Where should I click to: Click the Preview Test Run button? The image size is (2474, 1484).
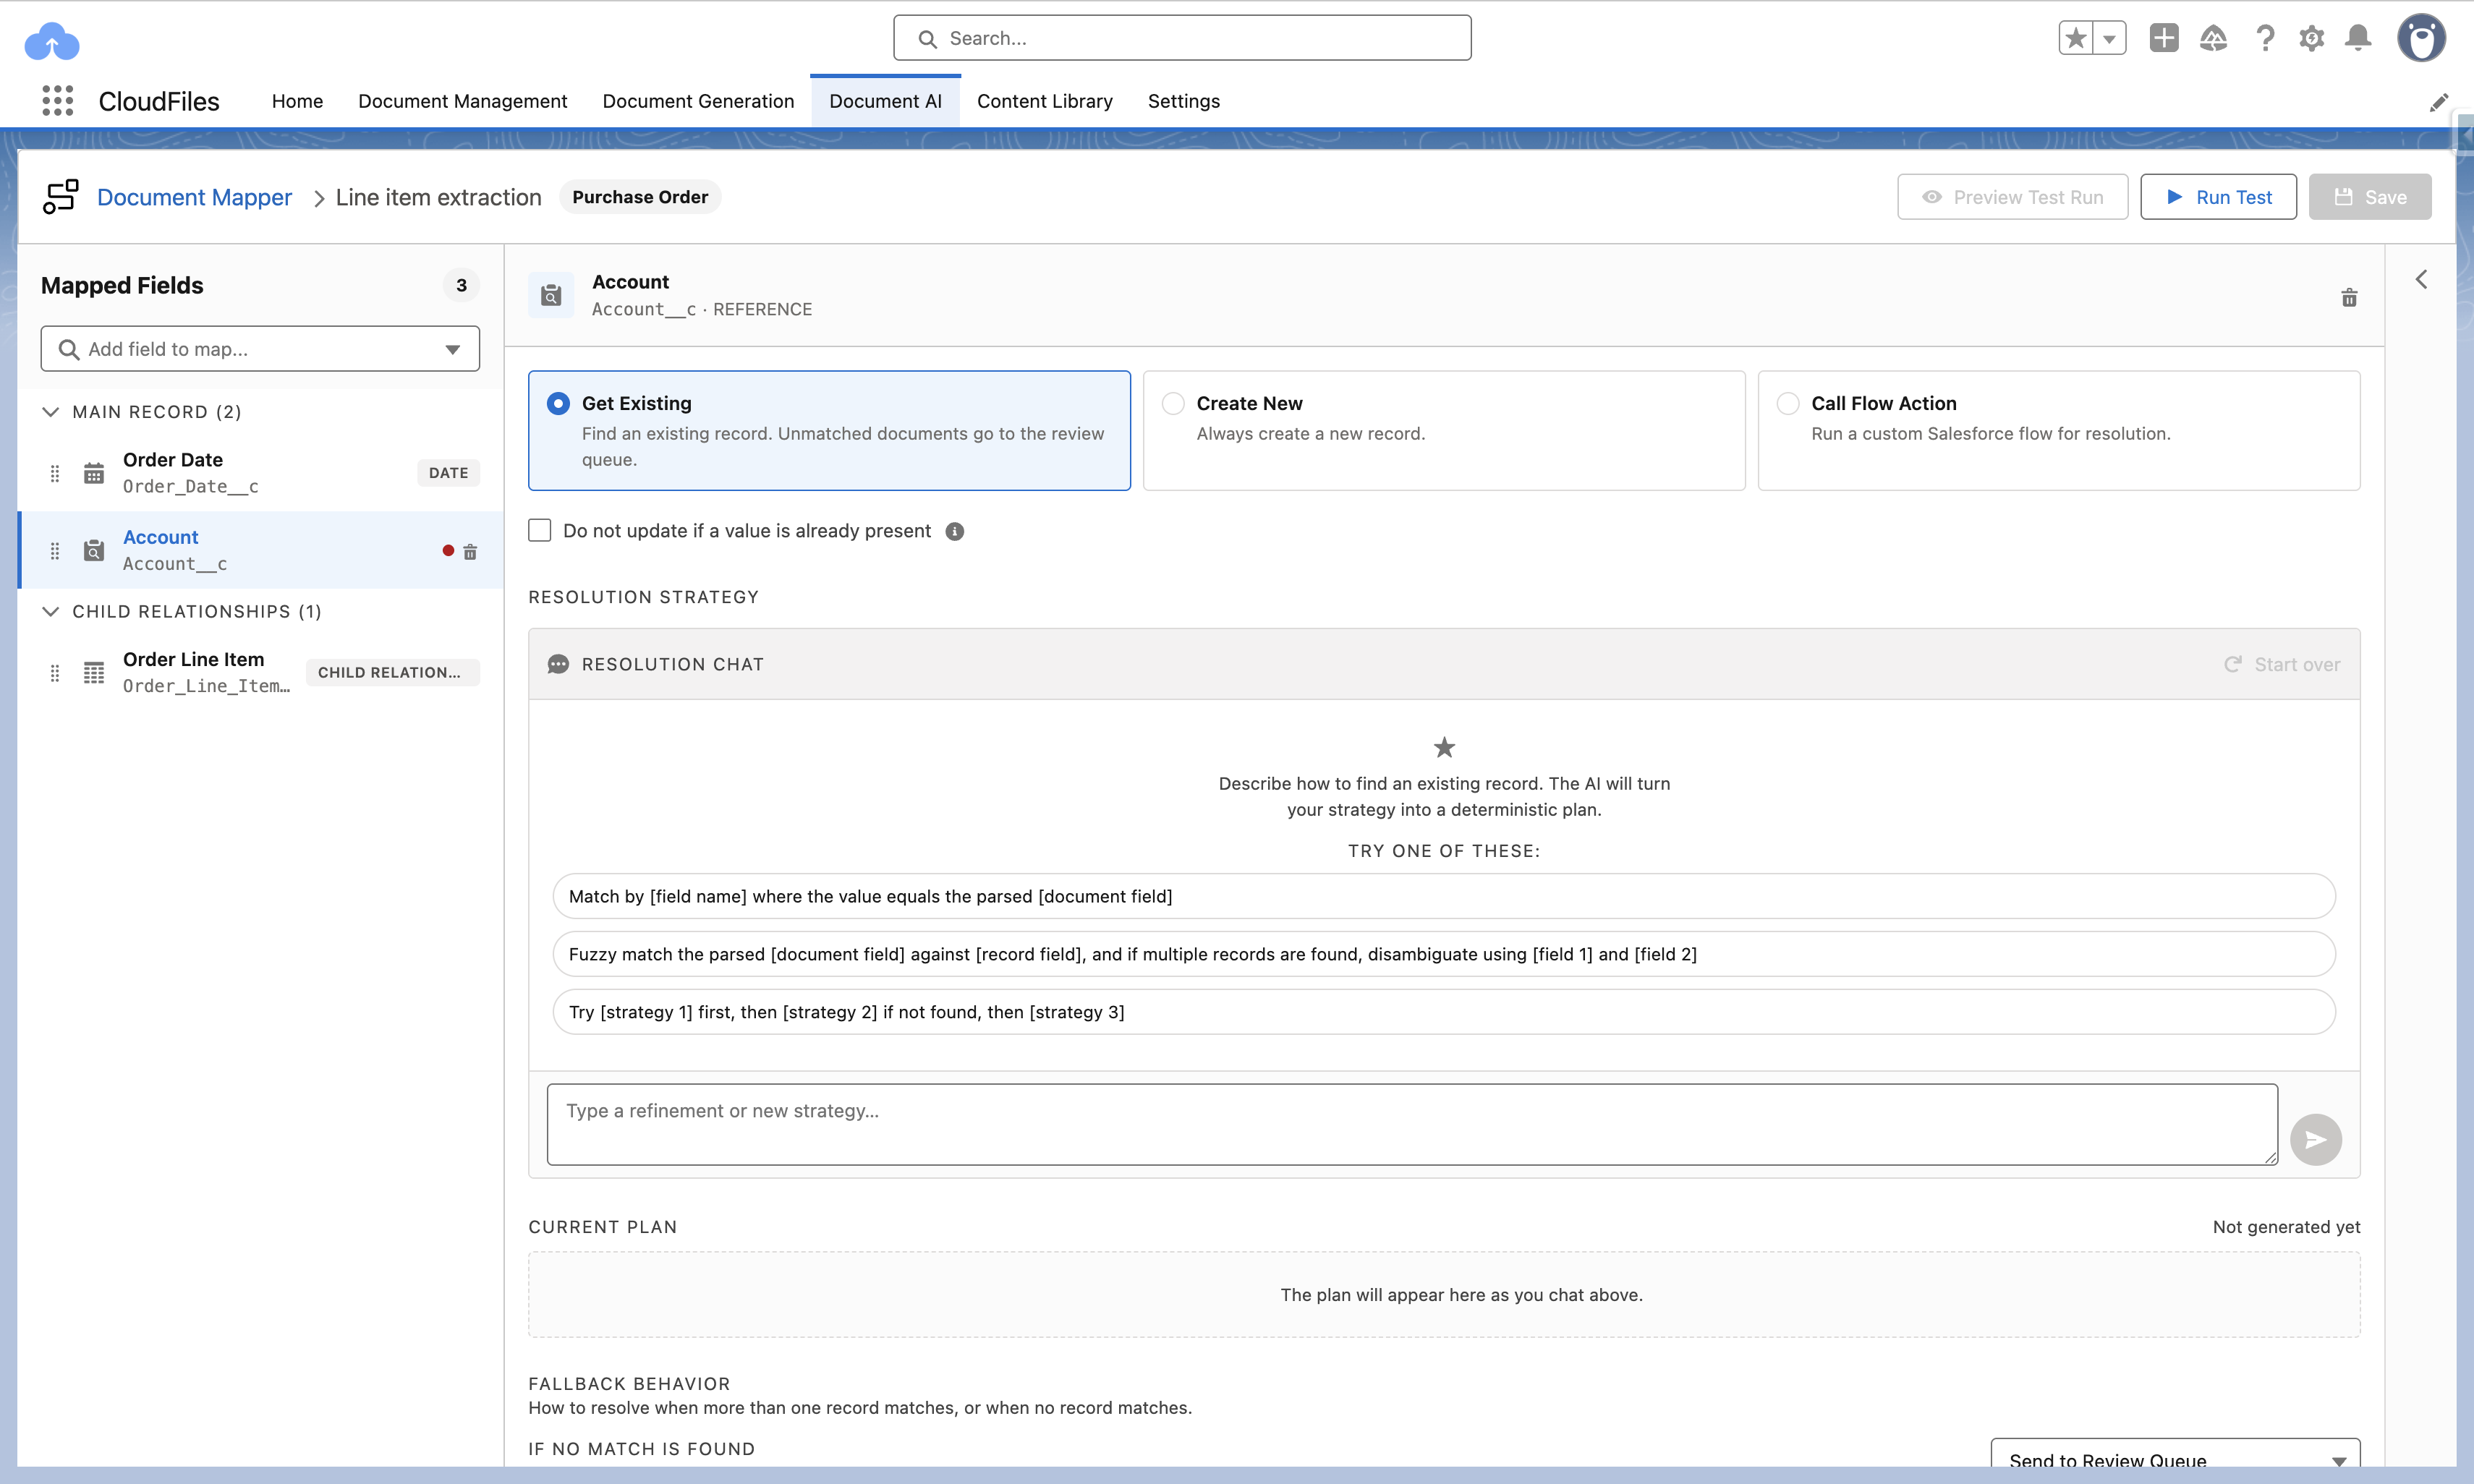pyautogui.click(x=2012, y=197)
